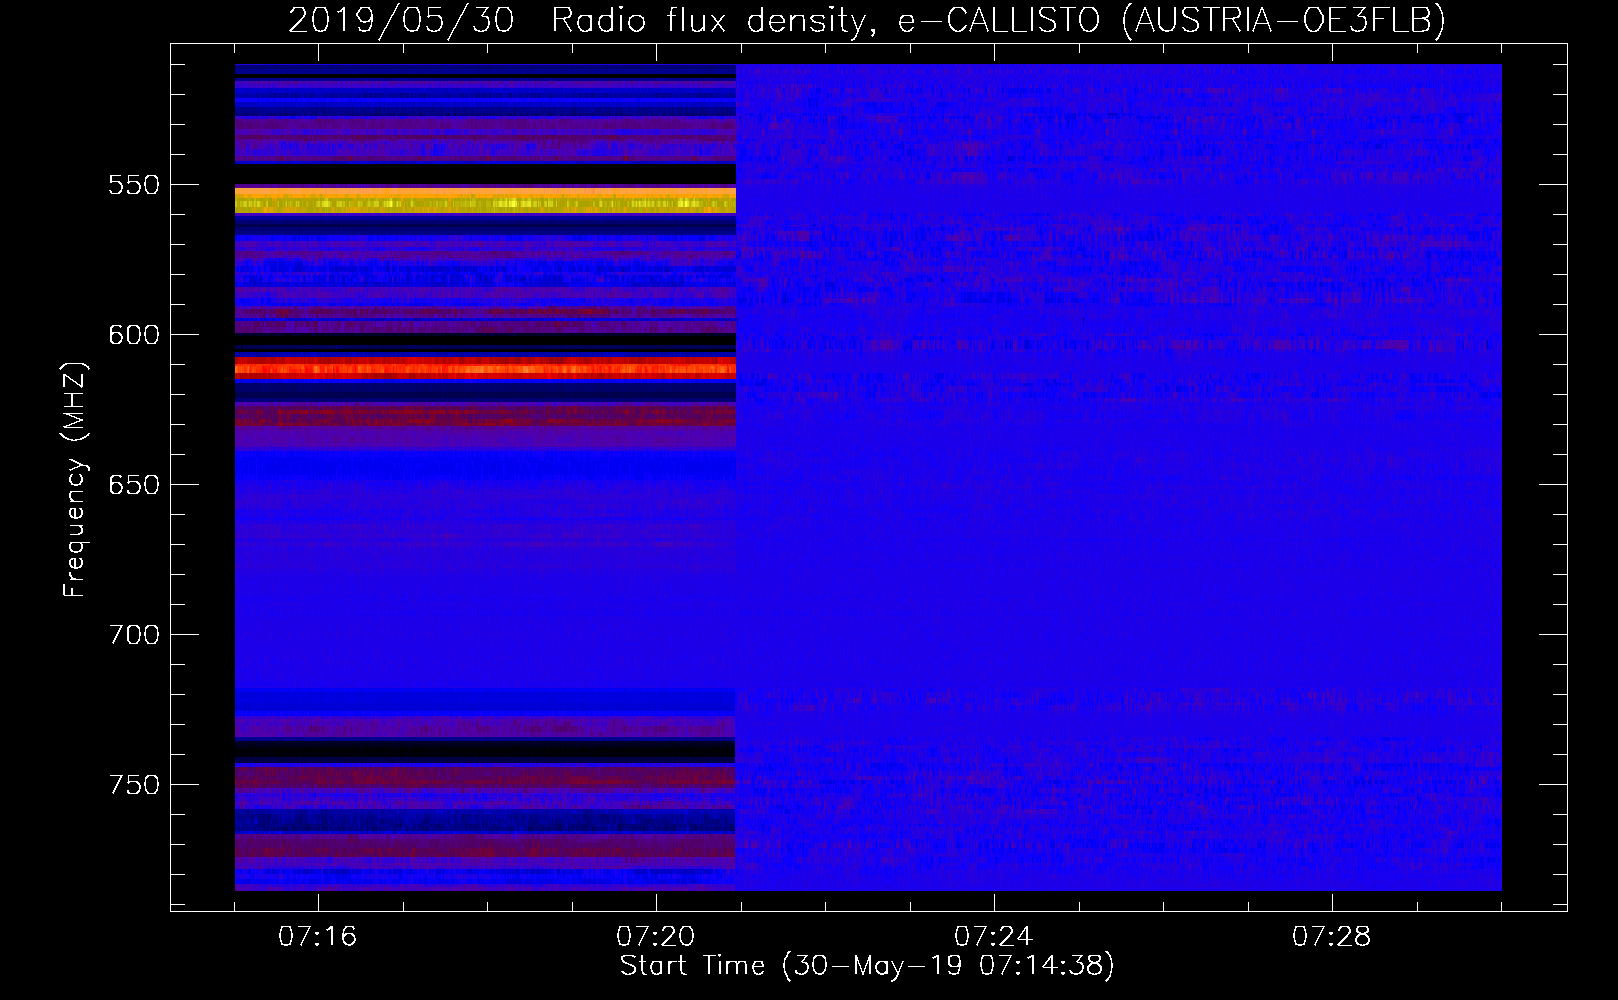Screen dimensions: 1618x1000
Task: Click the 600 frequency tick label
Action: [x=134, y=335]
